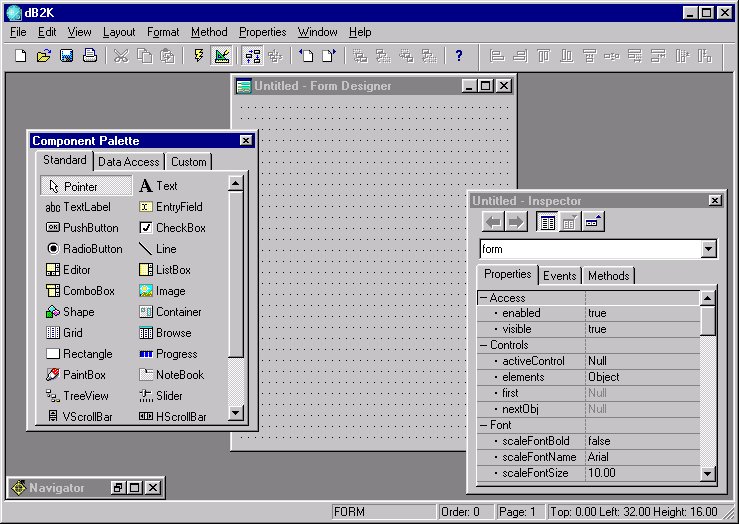Collapse the Controls category in Inspector
This screenshot has height=524, width=739.
[x=484, y=345]
